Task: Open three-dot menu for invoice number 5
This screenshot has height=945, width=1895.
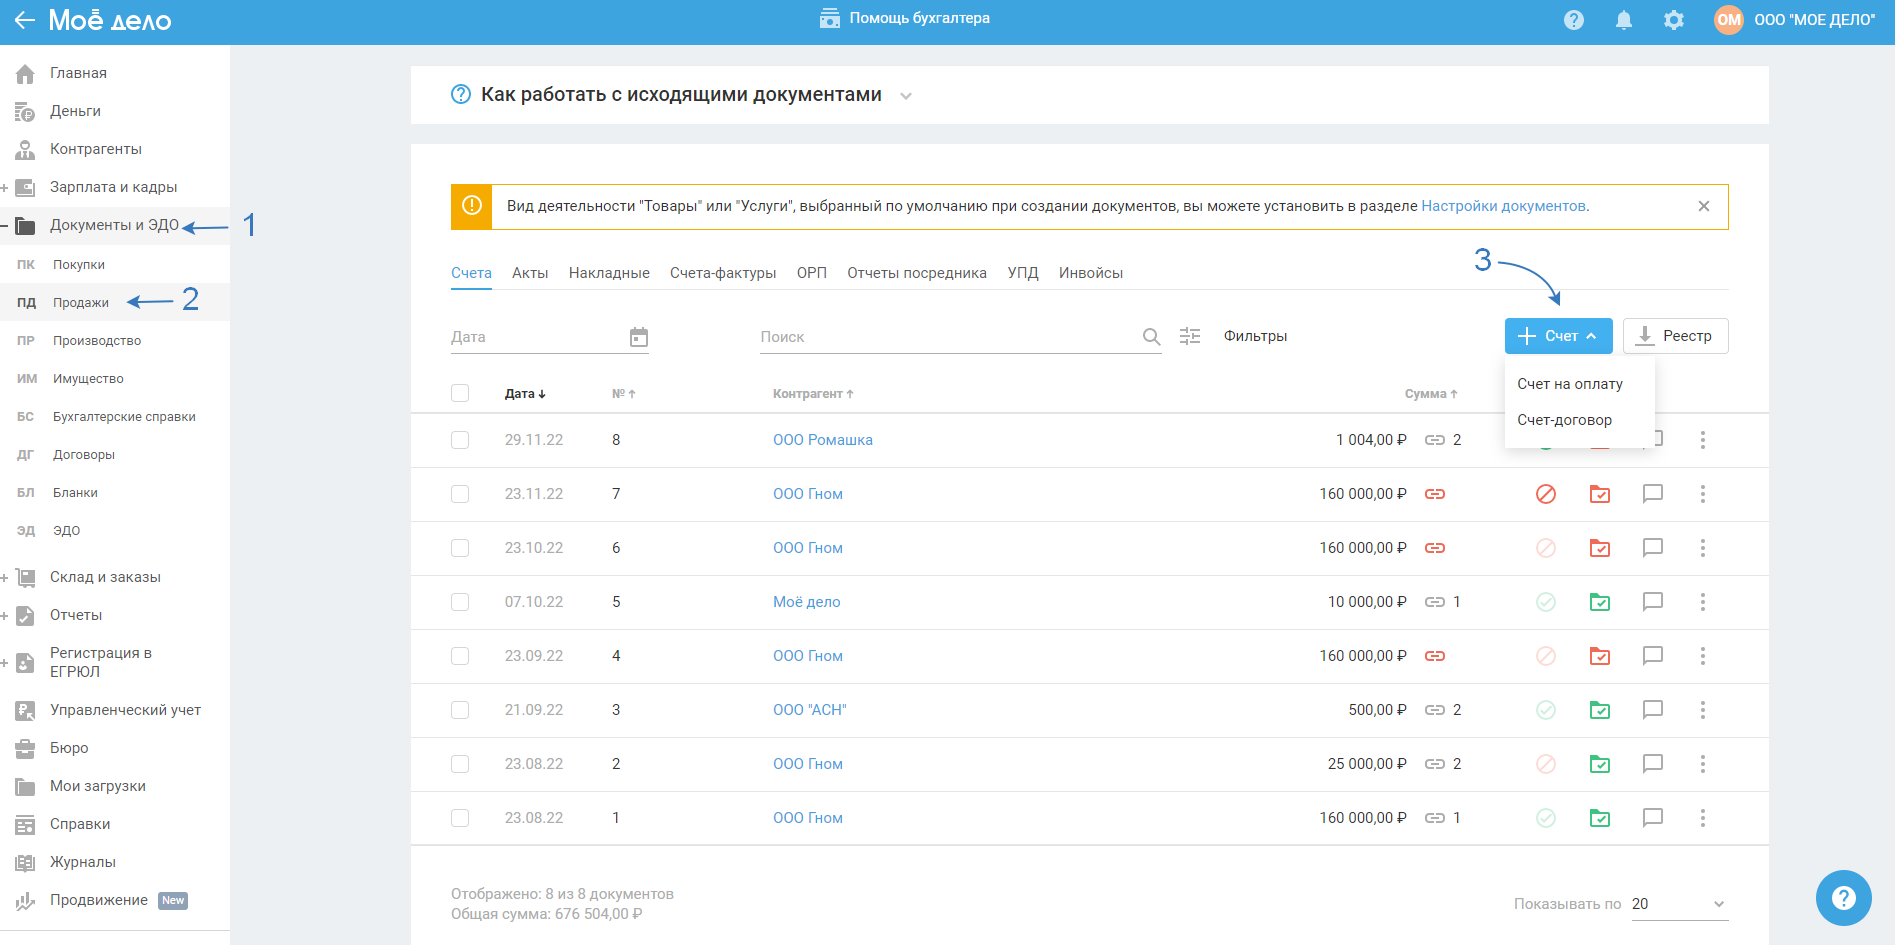Action: (1703, 602)
